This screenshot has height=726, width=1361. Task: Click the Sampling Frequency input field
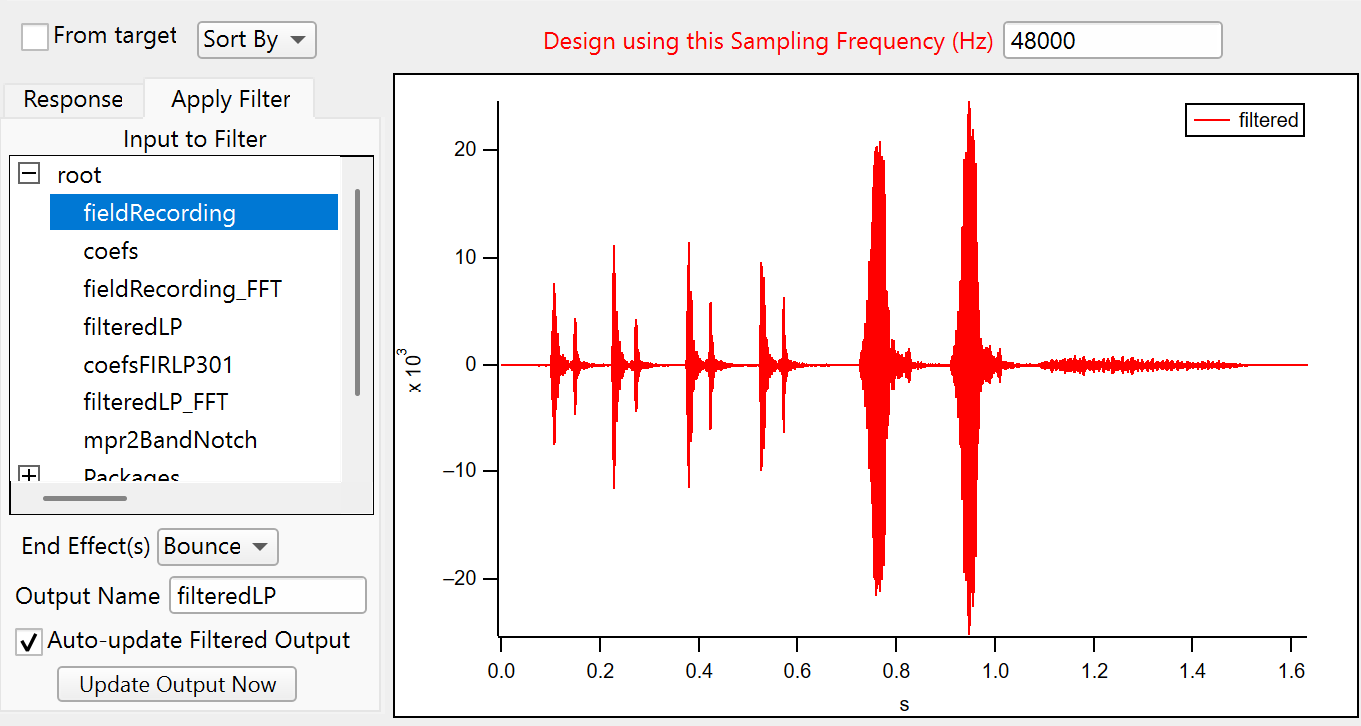[x=1111, y=41]
